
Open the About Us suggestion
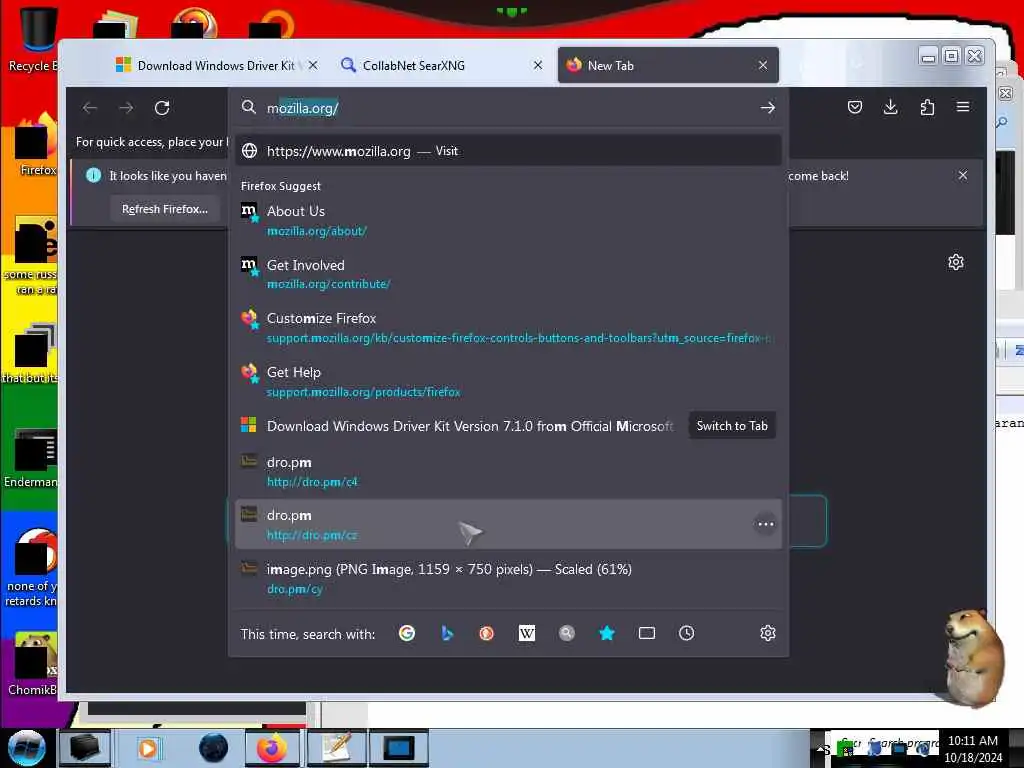pyautogui.click(x=508, y=220)
